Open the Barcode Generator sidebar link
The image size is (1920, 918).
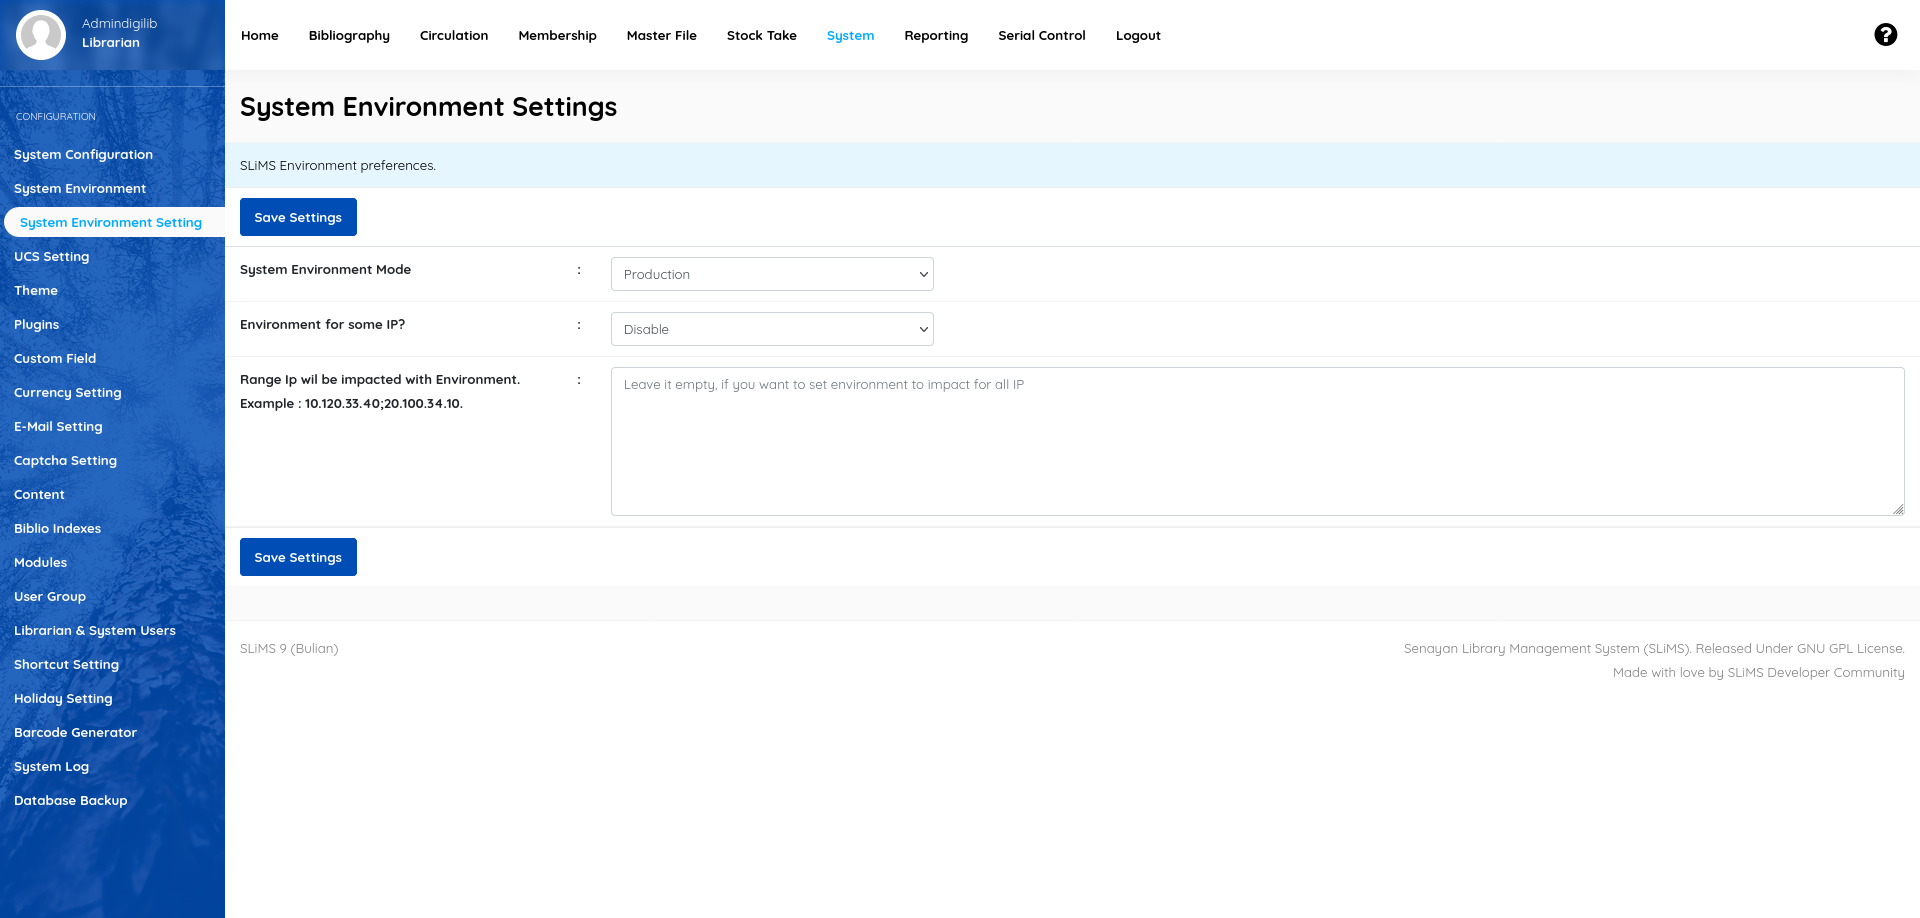click(75, 733)
